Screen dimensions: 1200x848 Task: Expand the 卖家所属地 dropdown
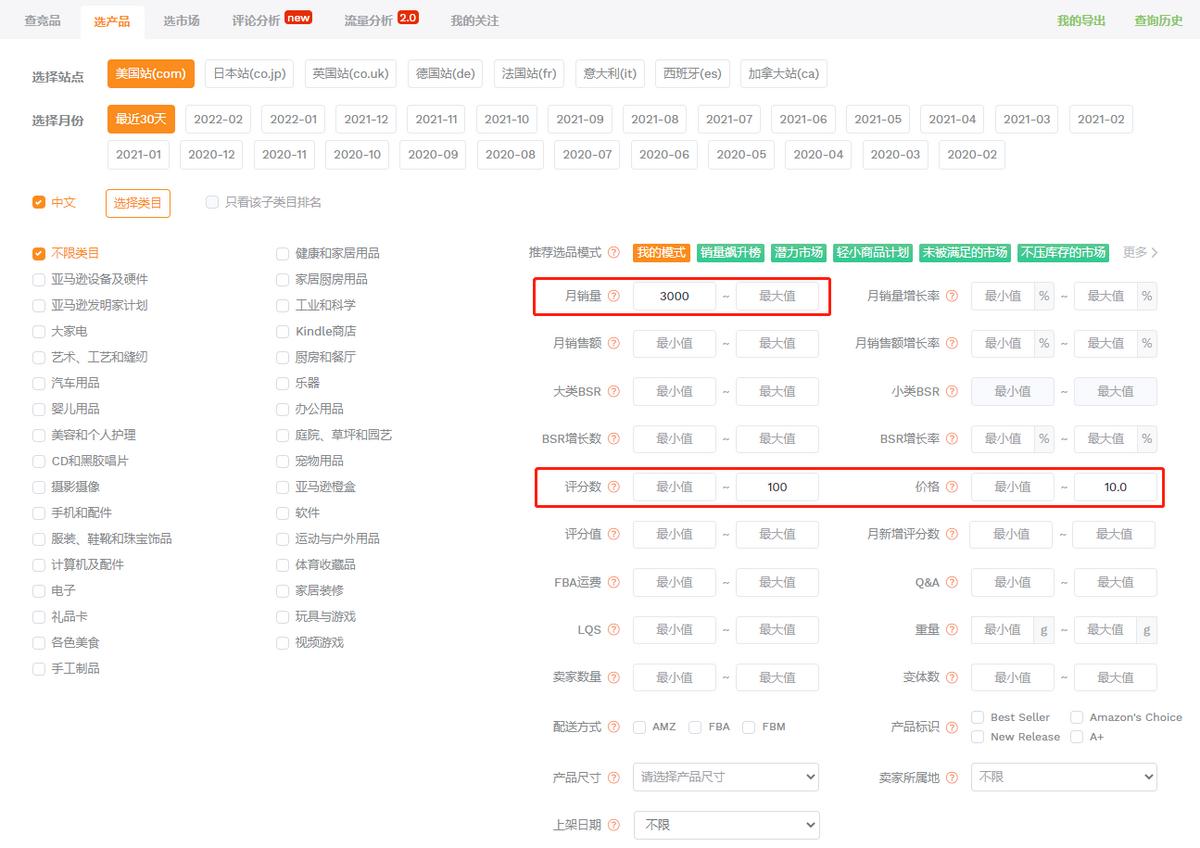(x=1063, y=776)
